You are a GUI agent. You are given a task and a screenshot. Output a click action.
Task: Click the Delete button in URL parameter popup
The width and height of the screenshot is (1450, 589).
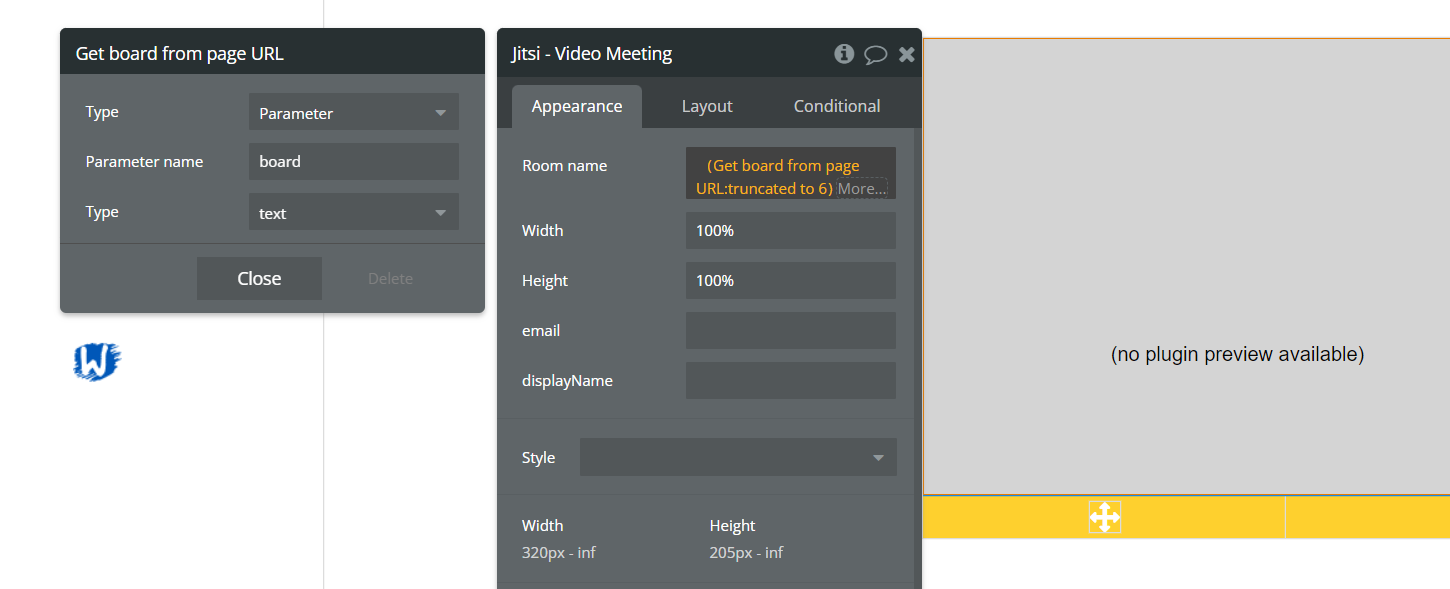click(x=390, y=279)
